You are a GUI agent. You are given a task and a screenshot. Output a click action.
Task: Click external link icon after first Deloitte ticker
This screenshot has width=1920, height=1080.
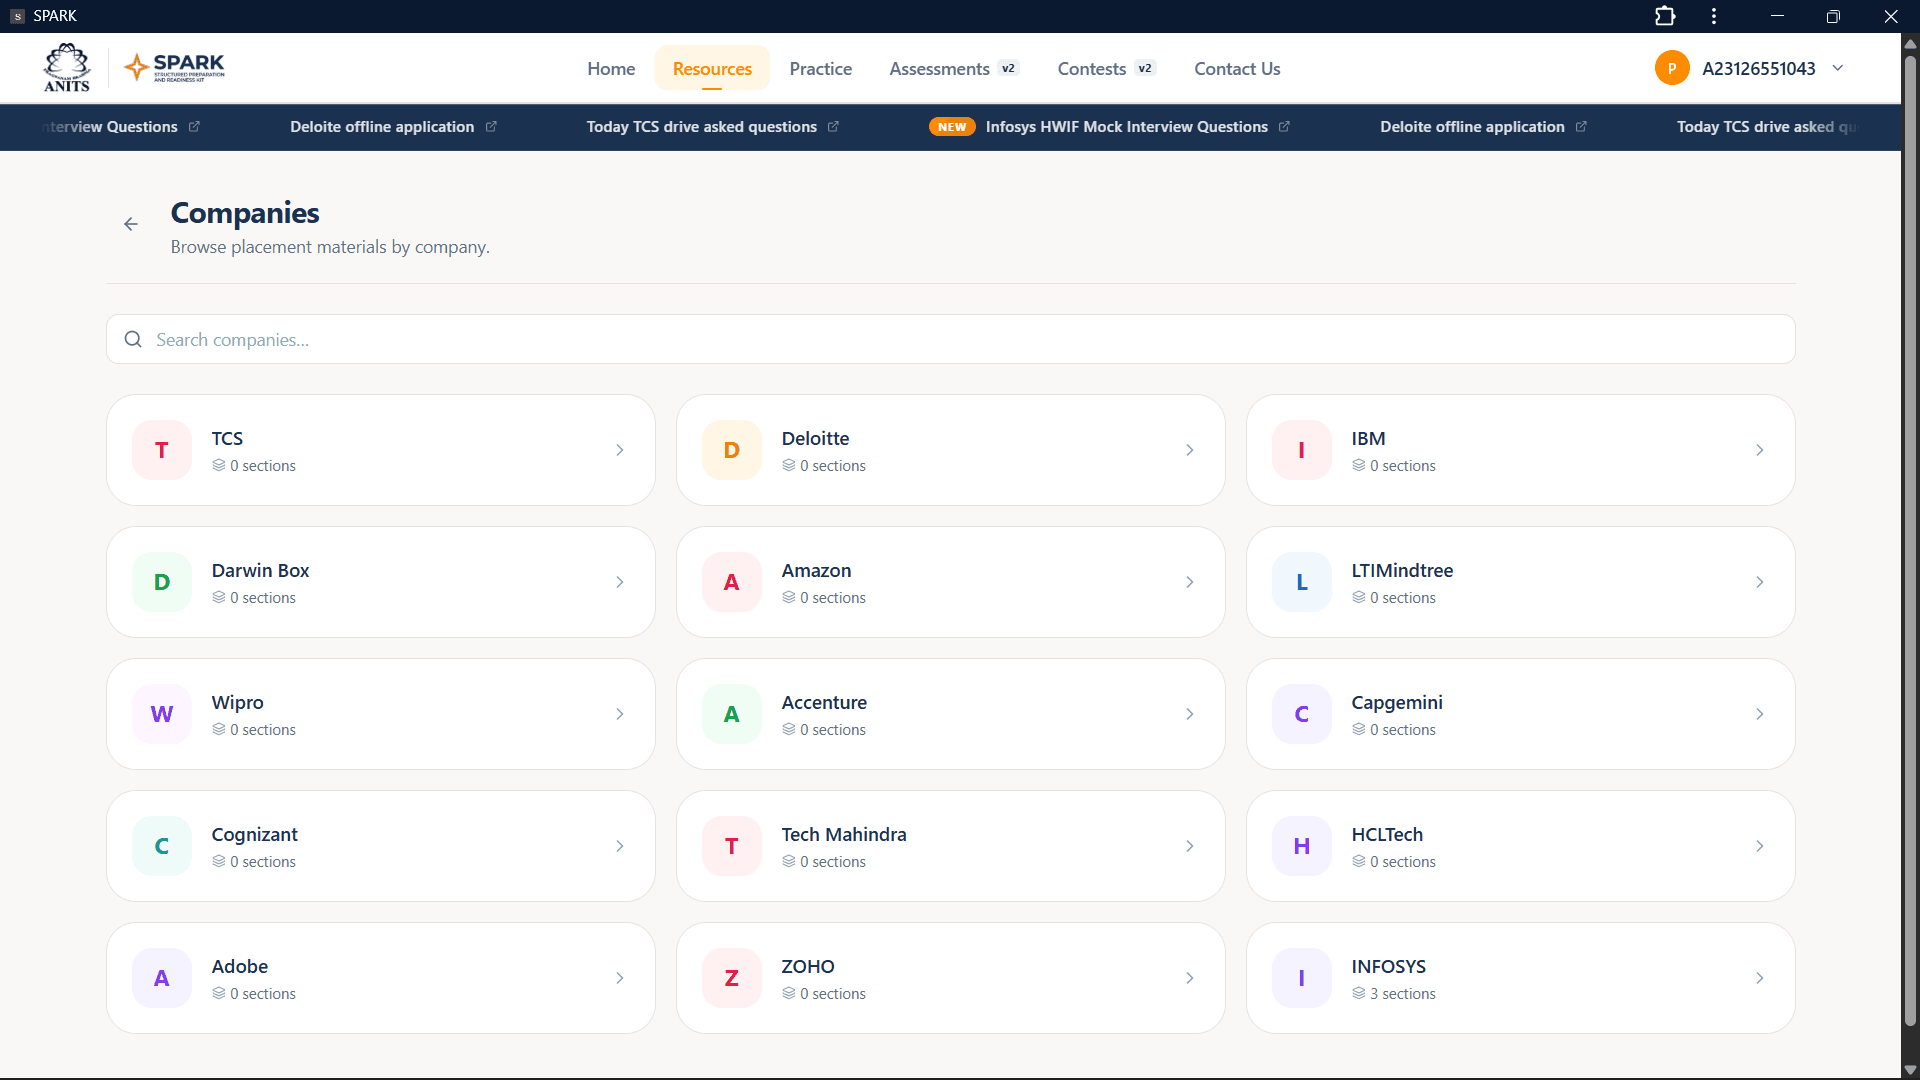491,127
